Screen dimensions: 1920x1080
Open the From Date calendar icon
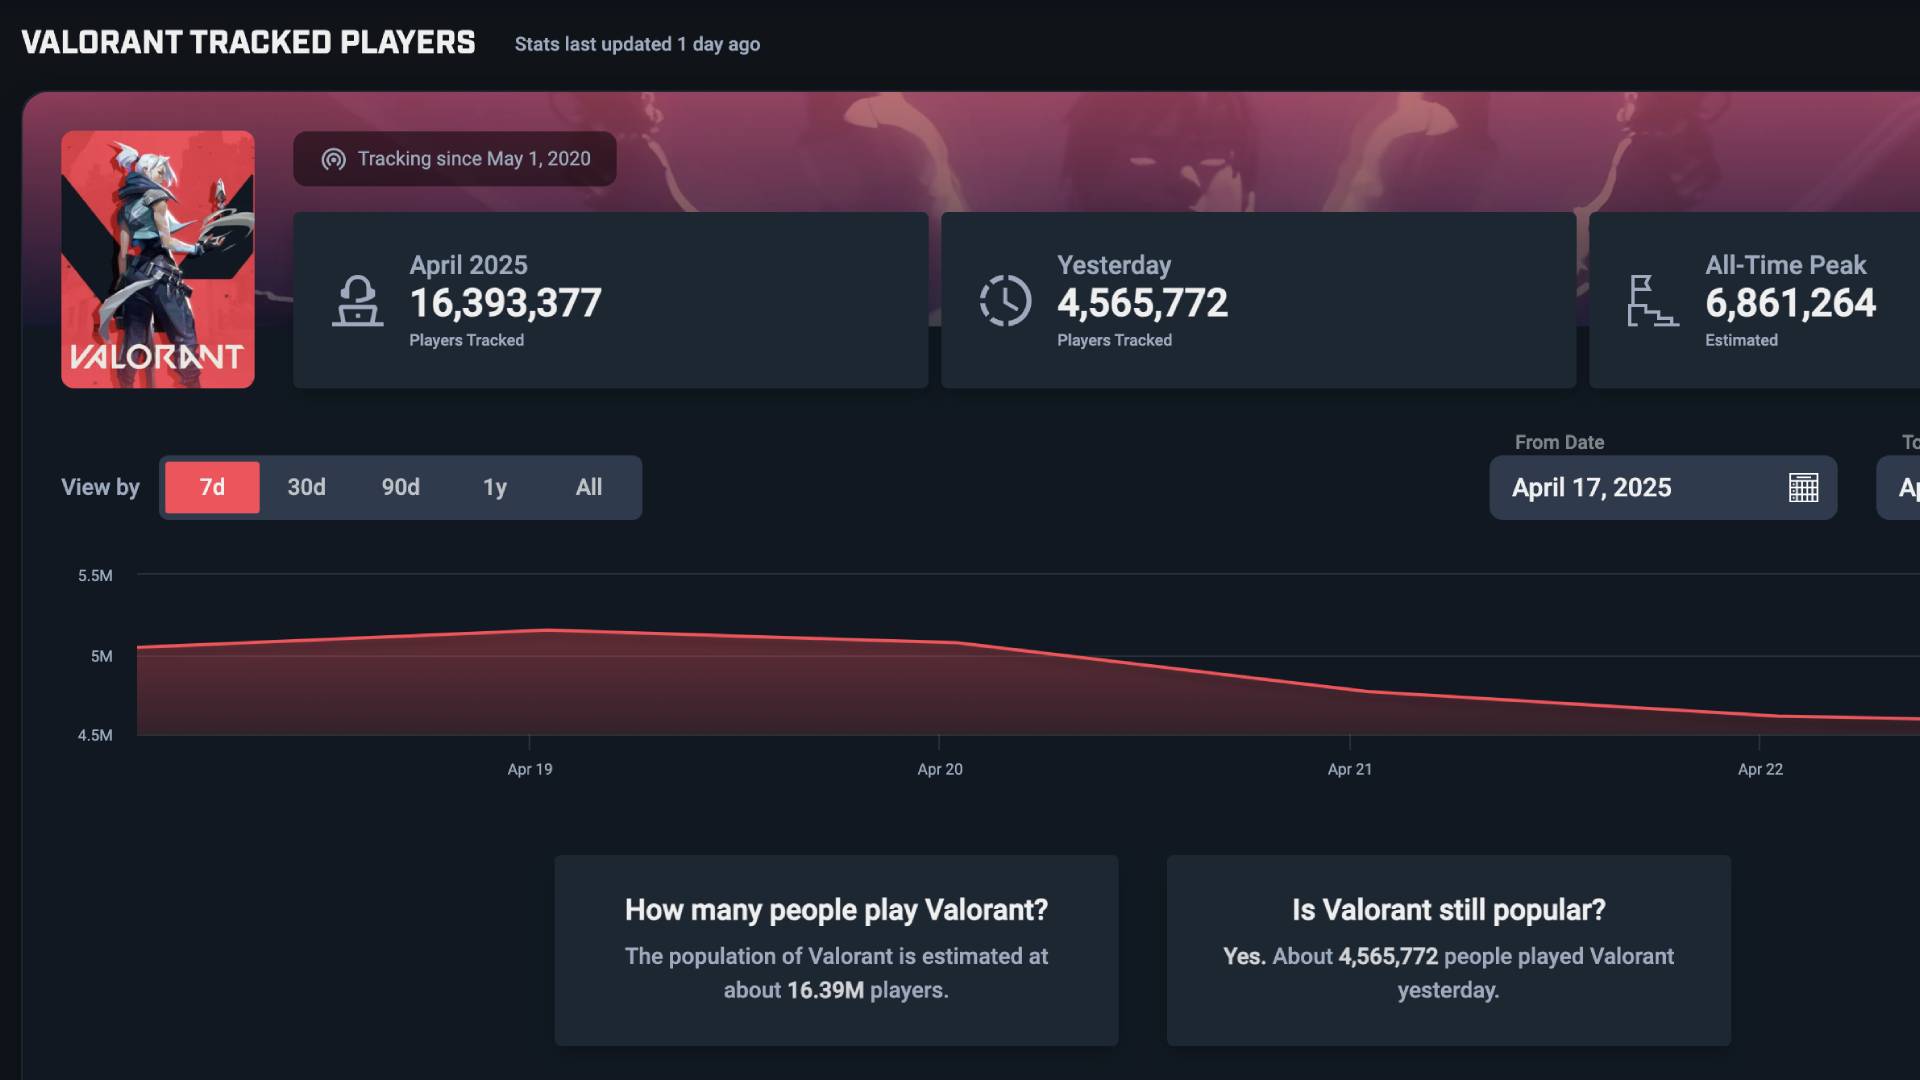point(1802,487)
